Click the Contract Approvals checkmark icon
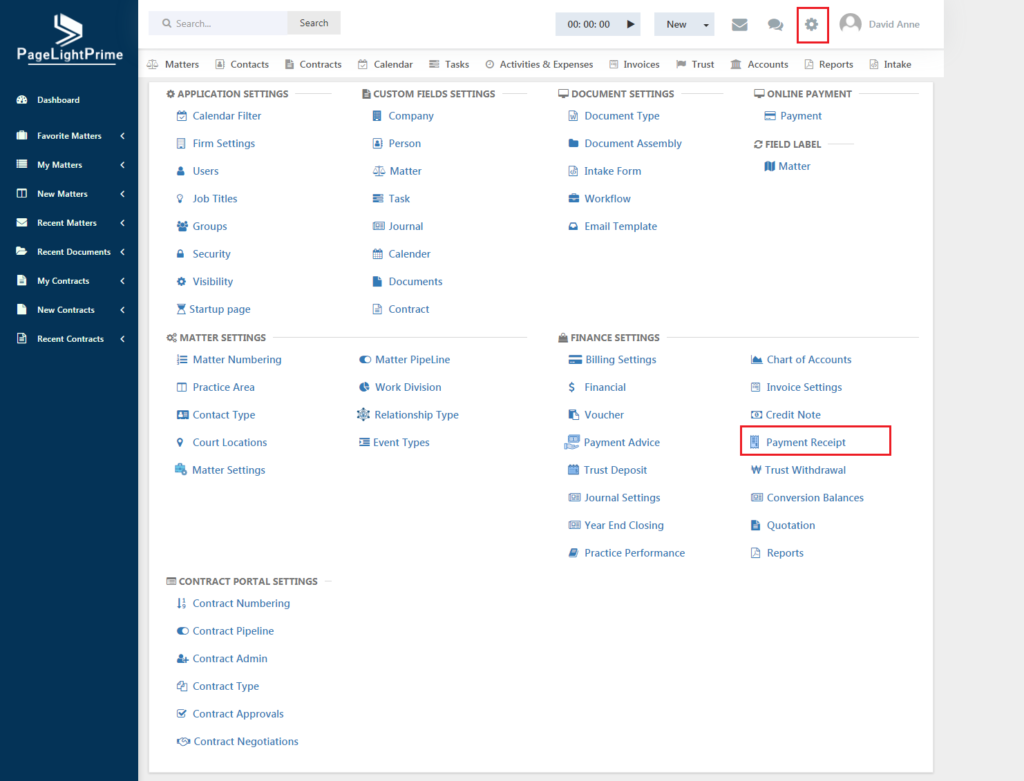The image size is (1024, 781). (x=182, y=714)
